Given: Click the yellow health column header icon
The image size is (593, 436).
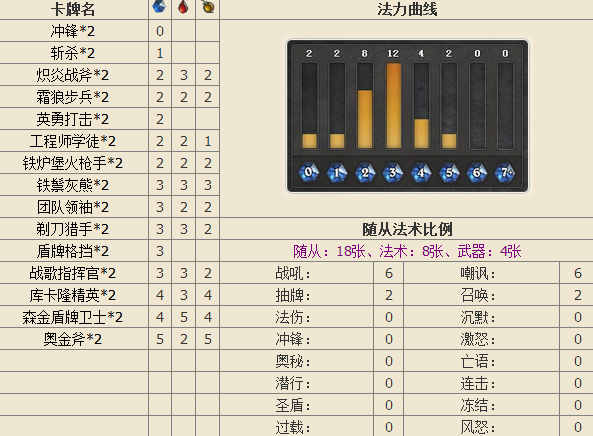Looking at the screenshot, I should click(208, 6).
